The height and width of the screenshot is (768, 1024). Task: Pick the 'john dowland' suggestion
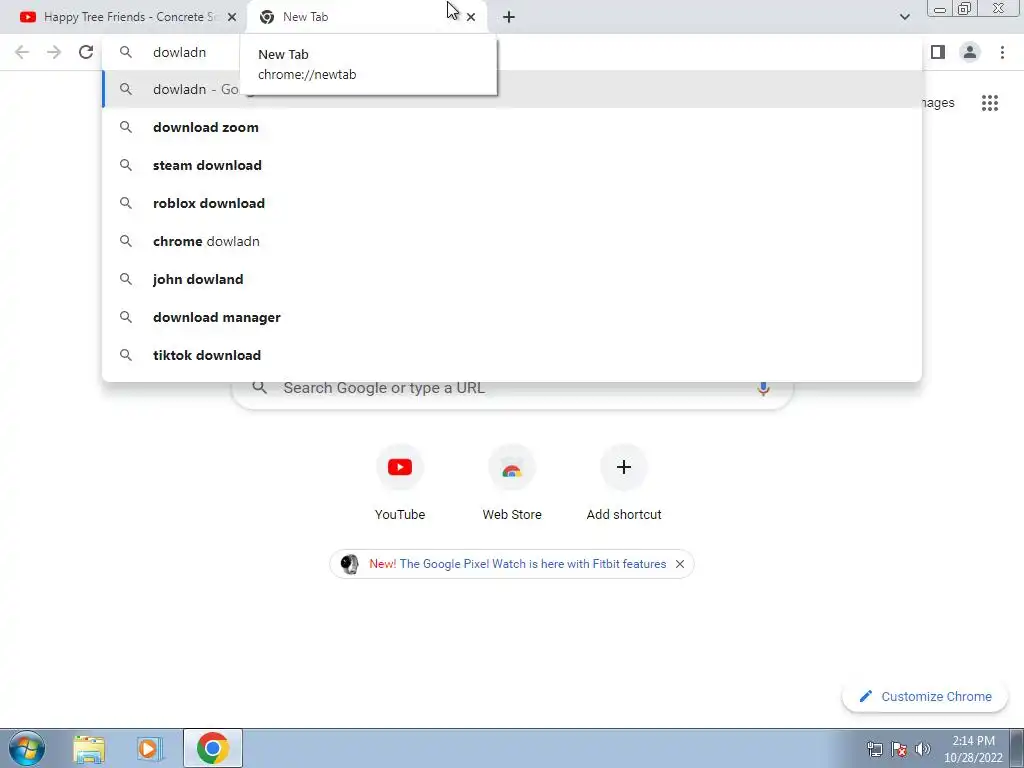(x=512, y=279)
